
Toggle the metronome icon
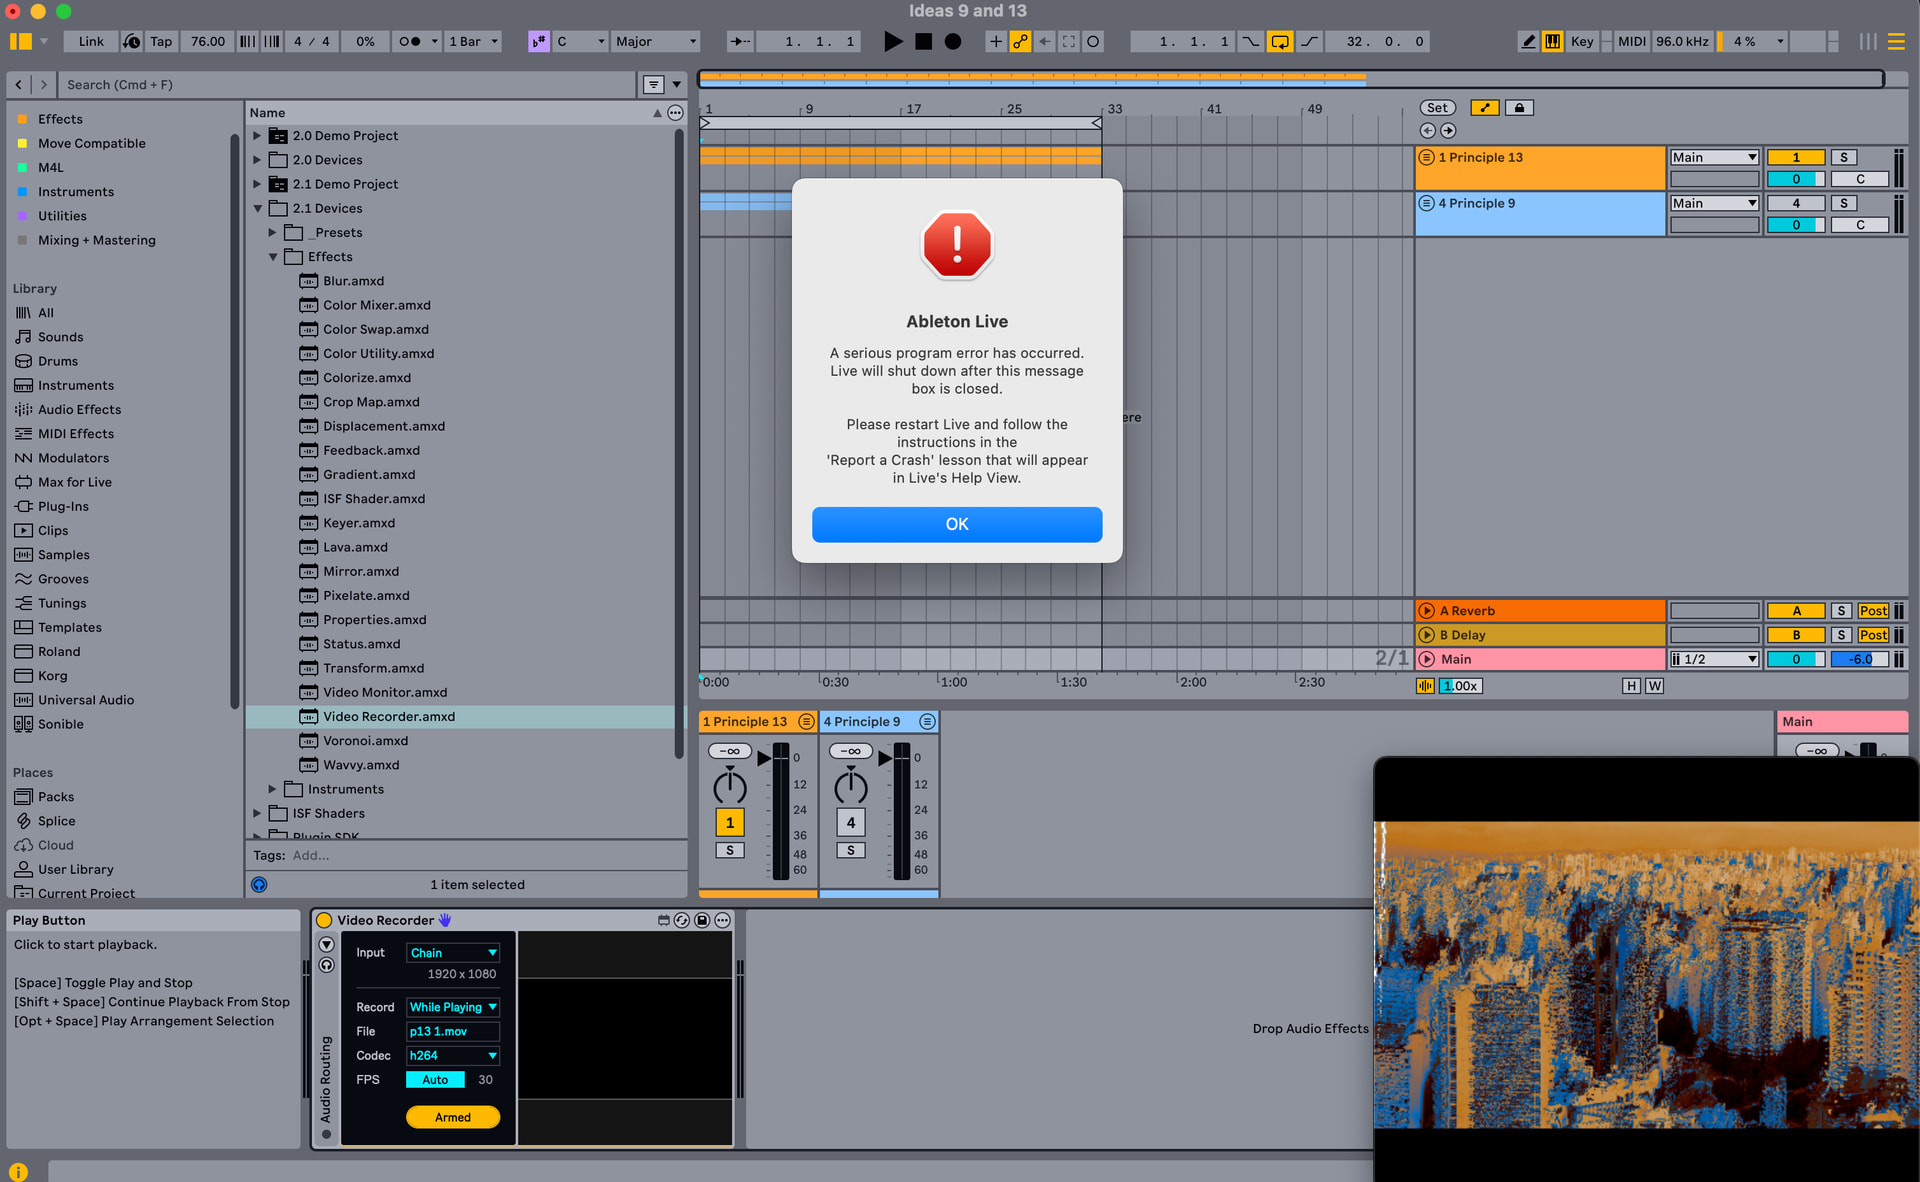click(x=409, y=41)
